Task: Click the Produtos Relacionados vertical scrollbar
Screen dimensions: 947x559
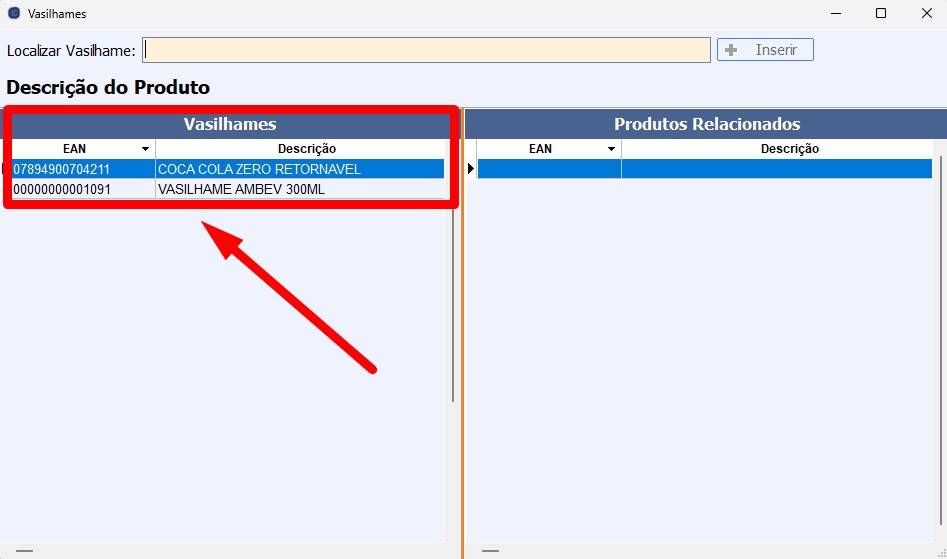Action: click(941, 338)
